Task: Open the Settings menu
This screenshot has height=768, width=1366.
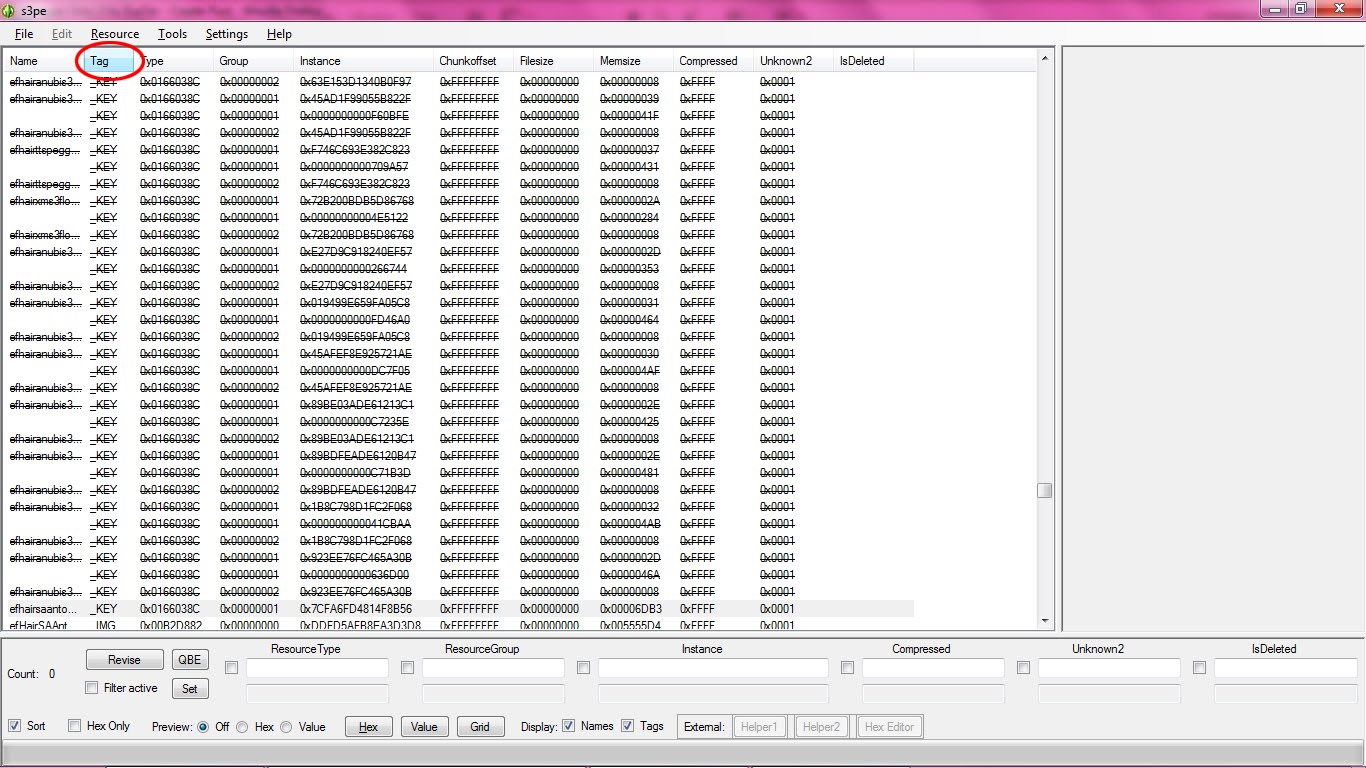Action: [x=226, y=33]
